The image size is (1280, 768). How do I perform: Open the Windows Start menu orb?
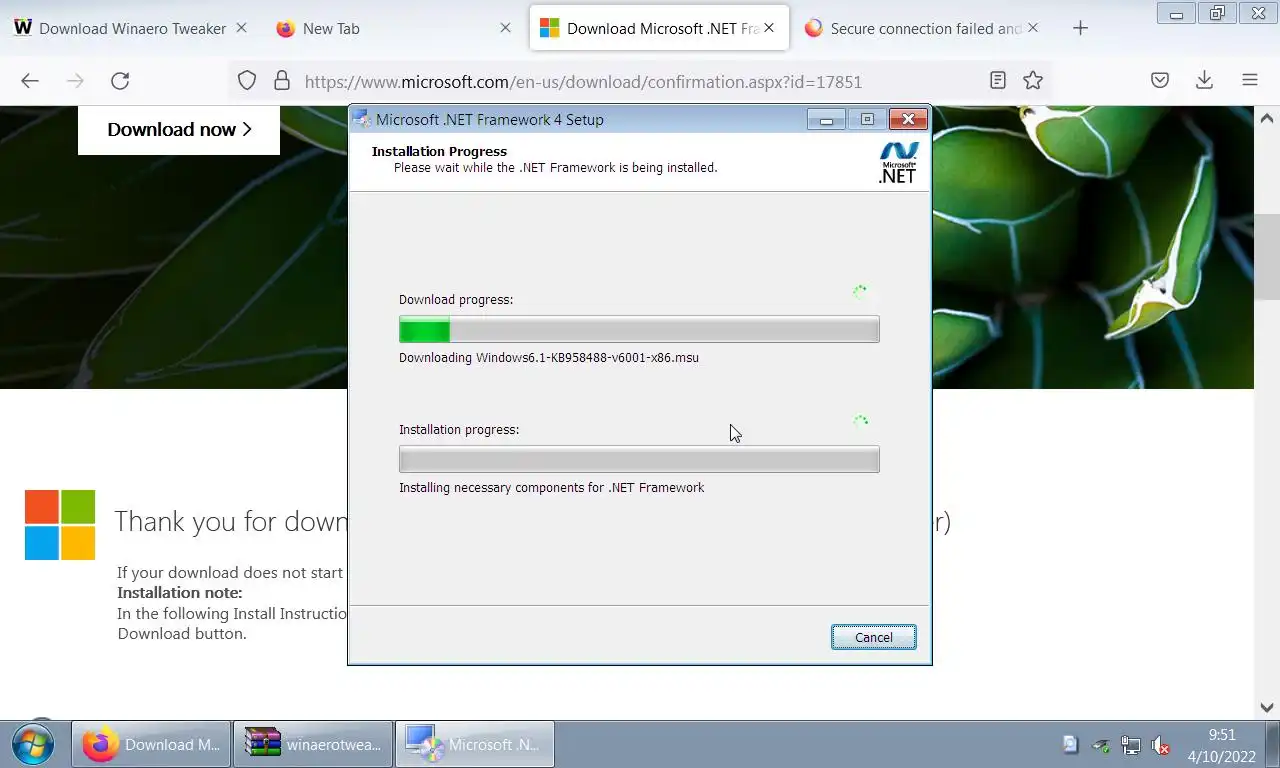pos(33,744)
